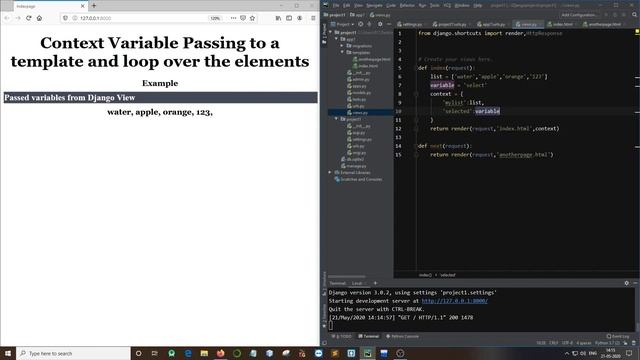640x360 pixels.
Task: Click the 120% zoom level indicator
Action: pos(215,18)
